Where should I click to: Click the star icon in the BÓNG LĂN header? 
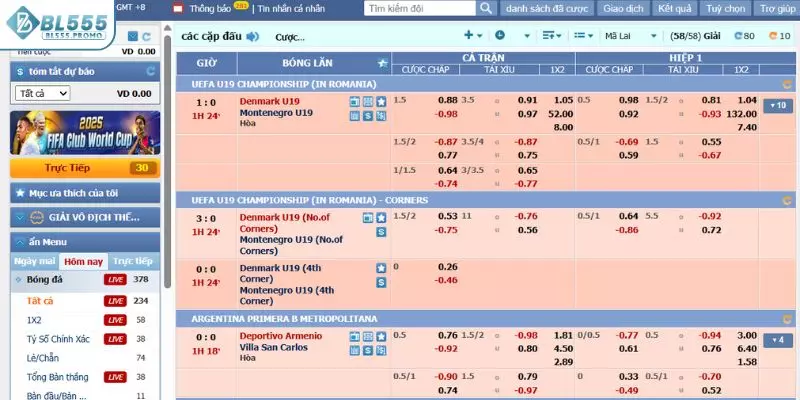point(382,63)
